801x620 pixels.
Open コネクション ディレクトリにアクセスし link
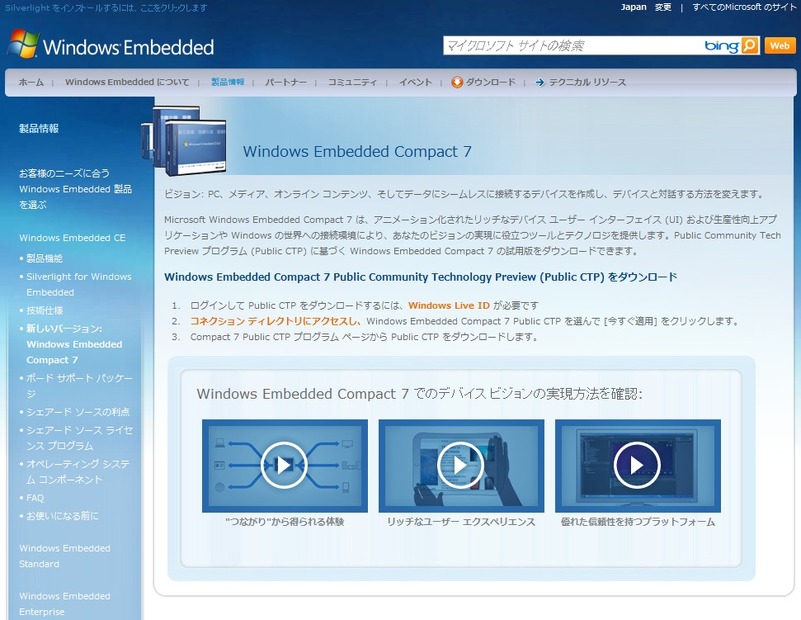click(x=276, y=321)
